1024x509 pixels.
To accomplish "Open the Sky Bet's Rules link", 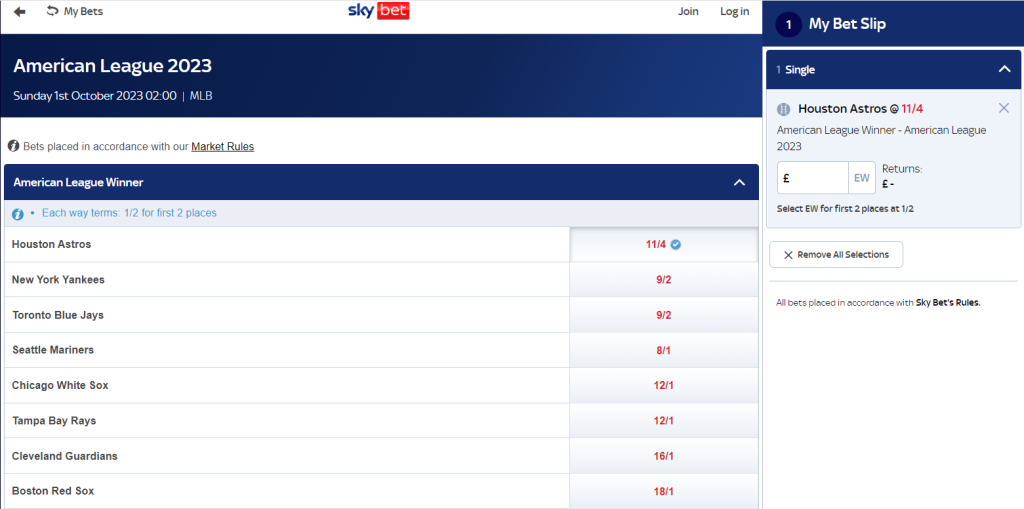I will coord(948,303).
